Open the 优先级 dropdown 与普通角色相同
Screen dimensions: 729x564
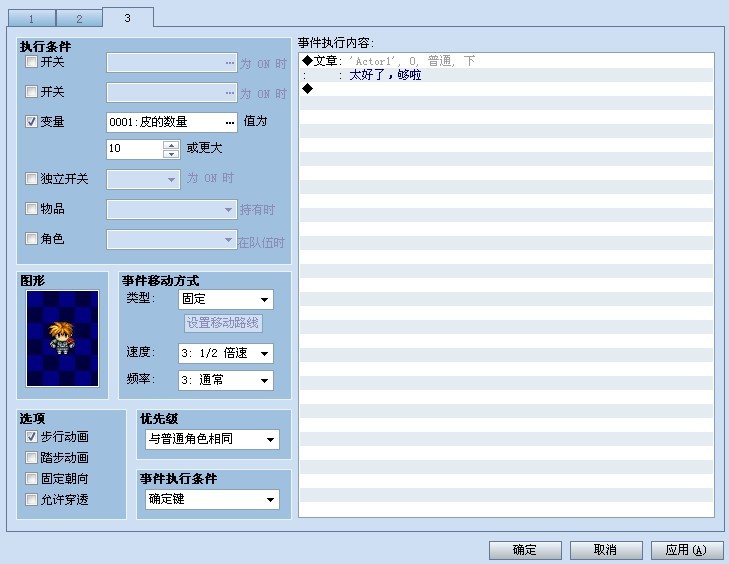click(x=212, y=439)
